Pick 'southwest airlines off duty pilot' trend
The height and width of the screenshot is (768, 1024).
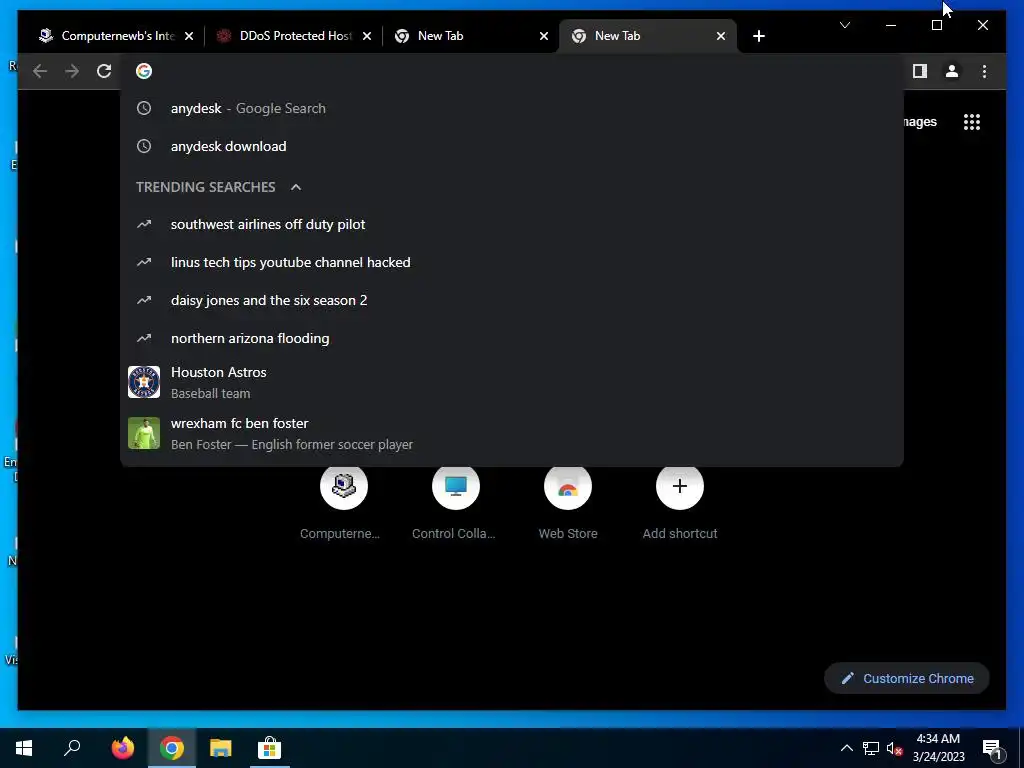tap(511, 225)
